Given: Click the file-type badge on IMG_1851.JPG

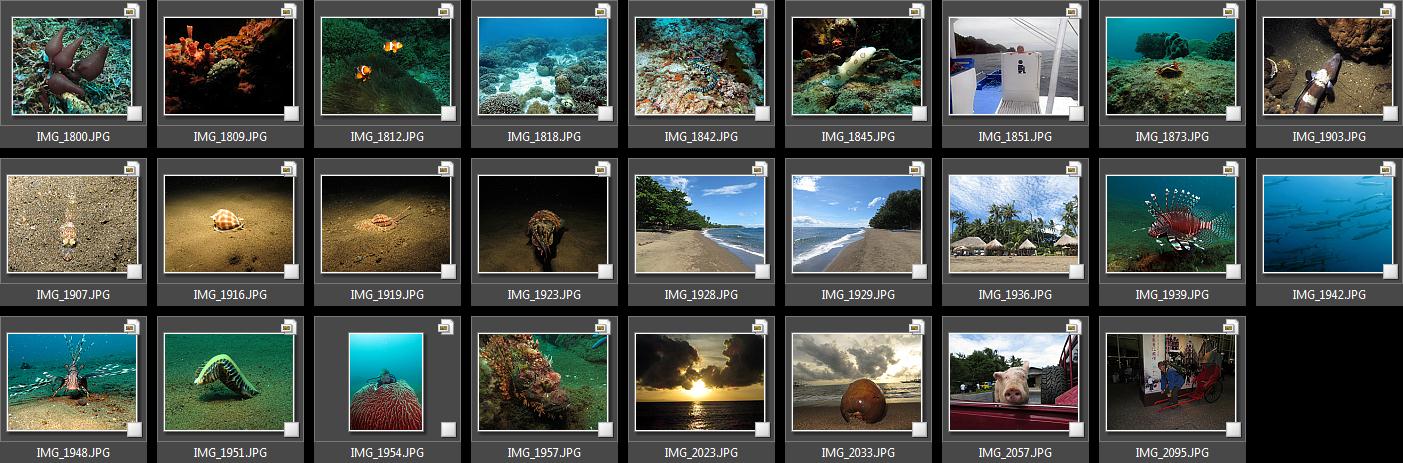Looking at the screenshot, I should (x=1073, y=11).
